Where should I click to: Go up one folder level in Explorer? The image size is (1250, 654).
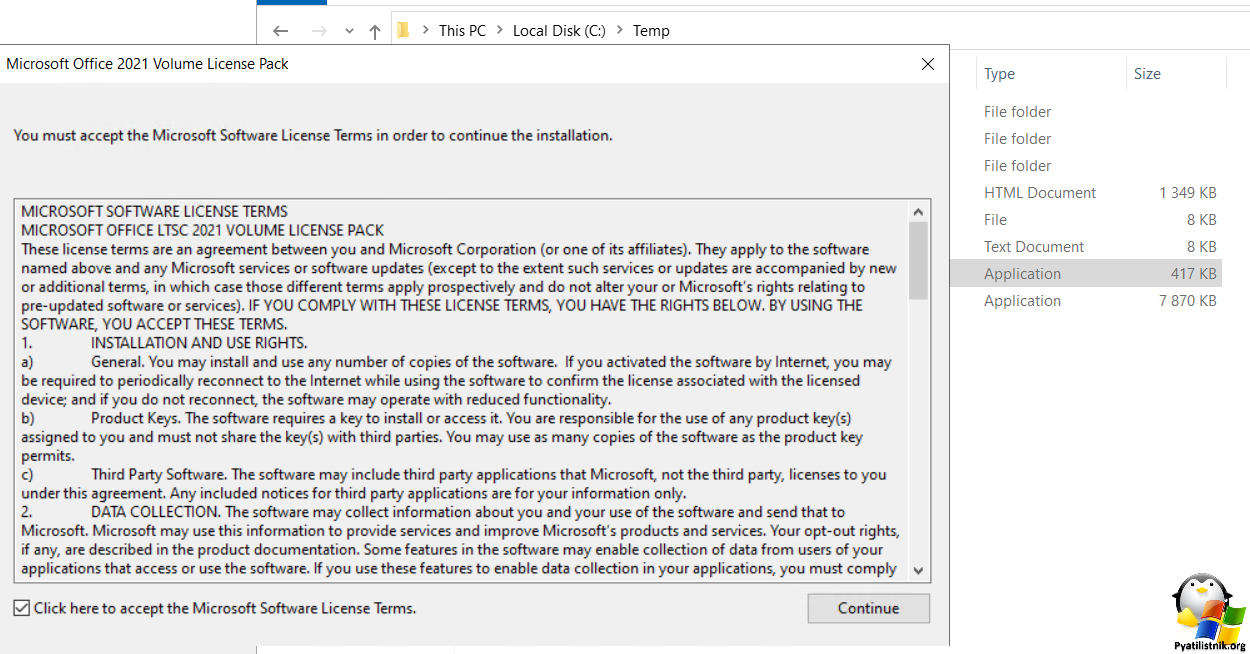[375, 31]
